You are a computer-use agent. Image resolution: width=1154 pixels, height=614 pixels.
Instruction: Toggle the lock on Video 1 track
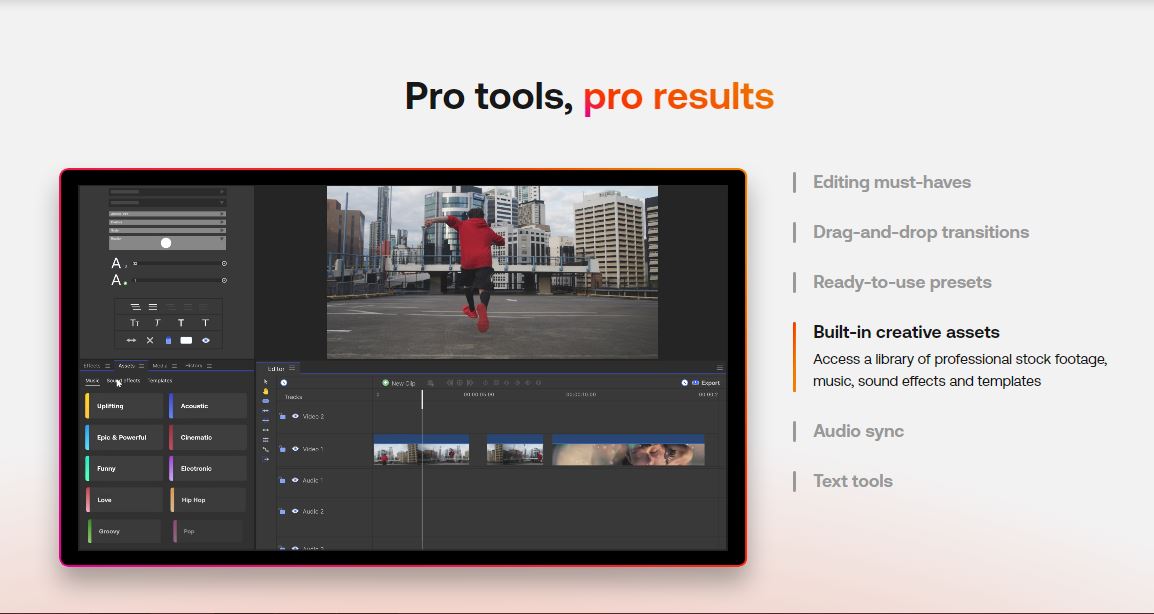click(x=283, y=448)
